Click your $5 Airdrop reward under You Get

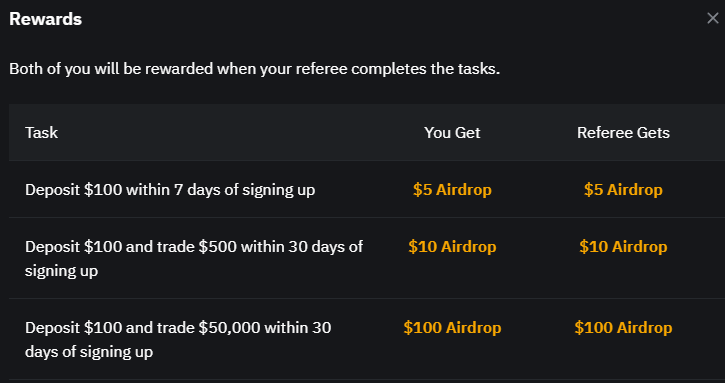[x=452, y=190]
